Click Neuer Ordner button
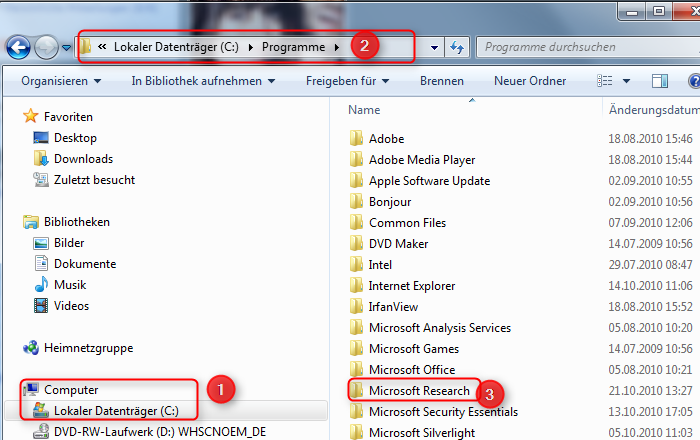700x440 pixels. click(530, 81)
